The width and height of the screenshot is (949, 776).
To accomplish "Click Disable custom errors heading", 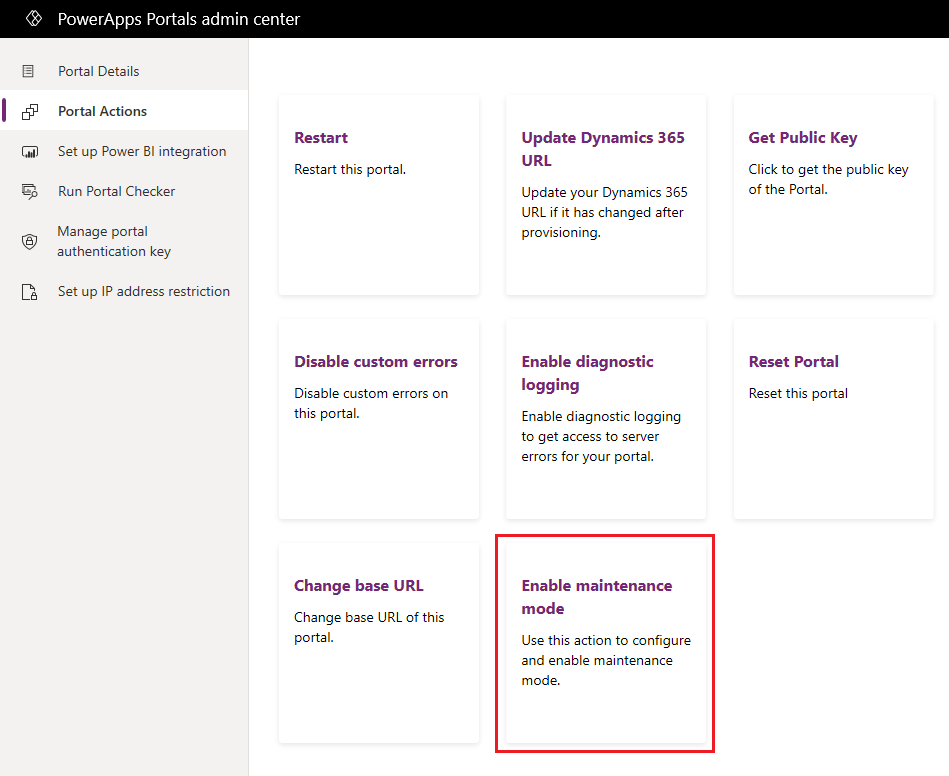I will tap(376, 361).
